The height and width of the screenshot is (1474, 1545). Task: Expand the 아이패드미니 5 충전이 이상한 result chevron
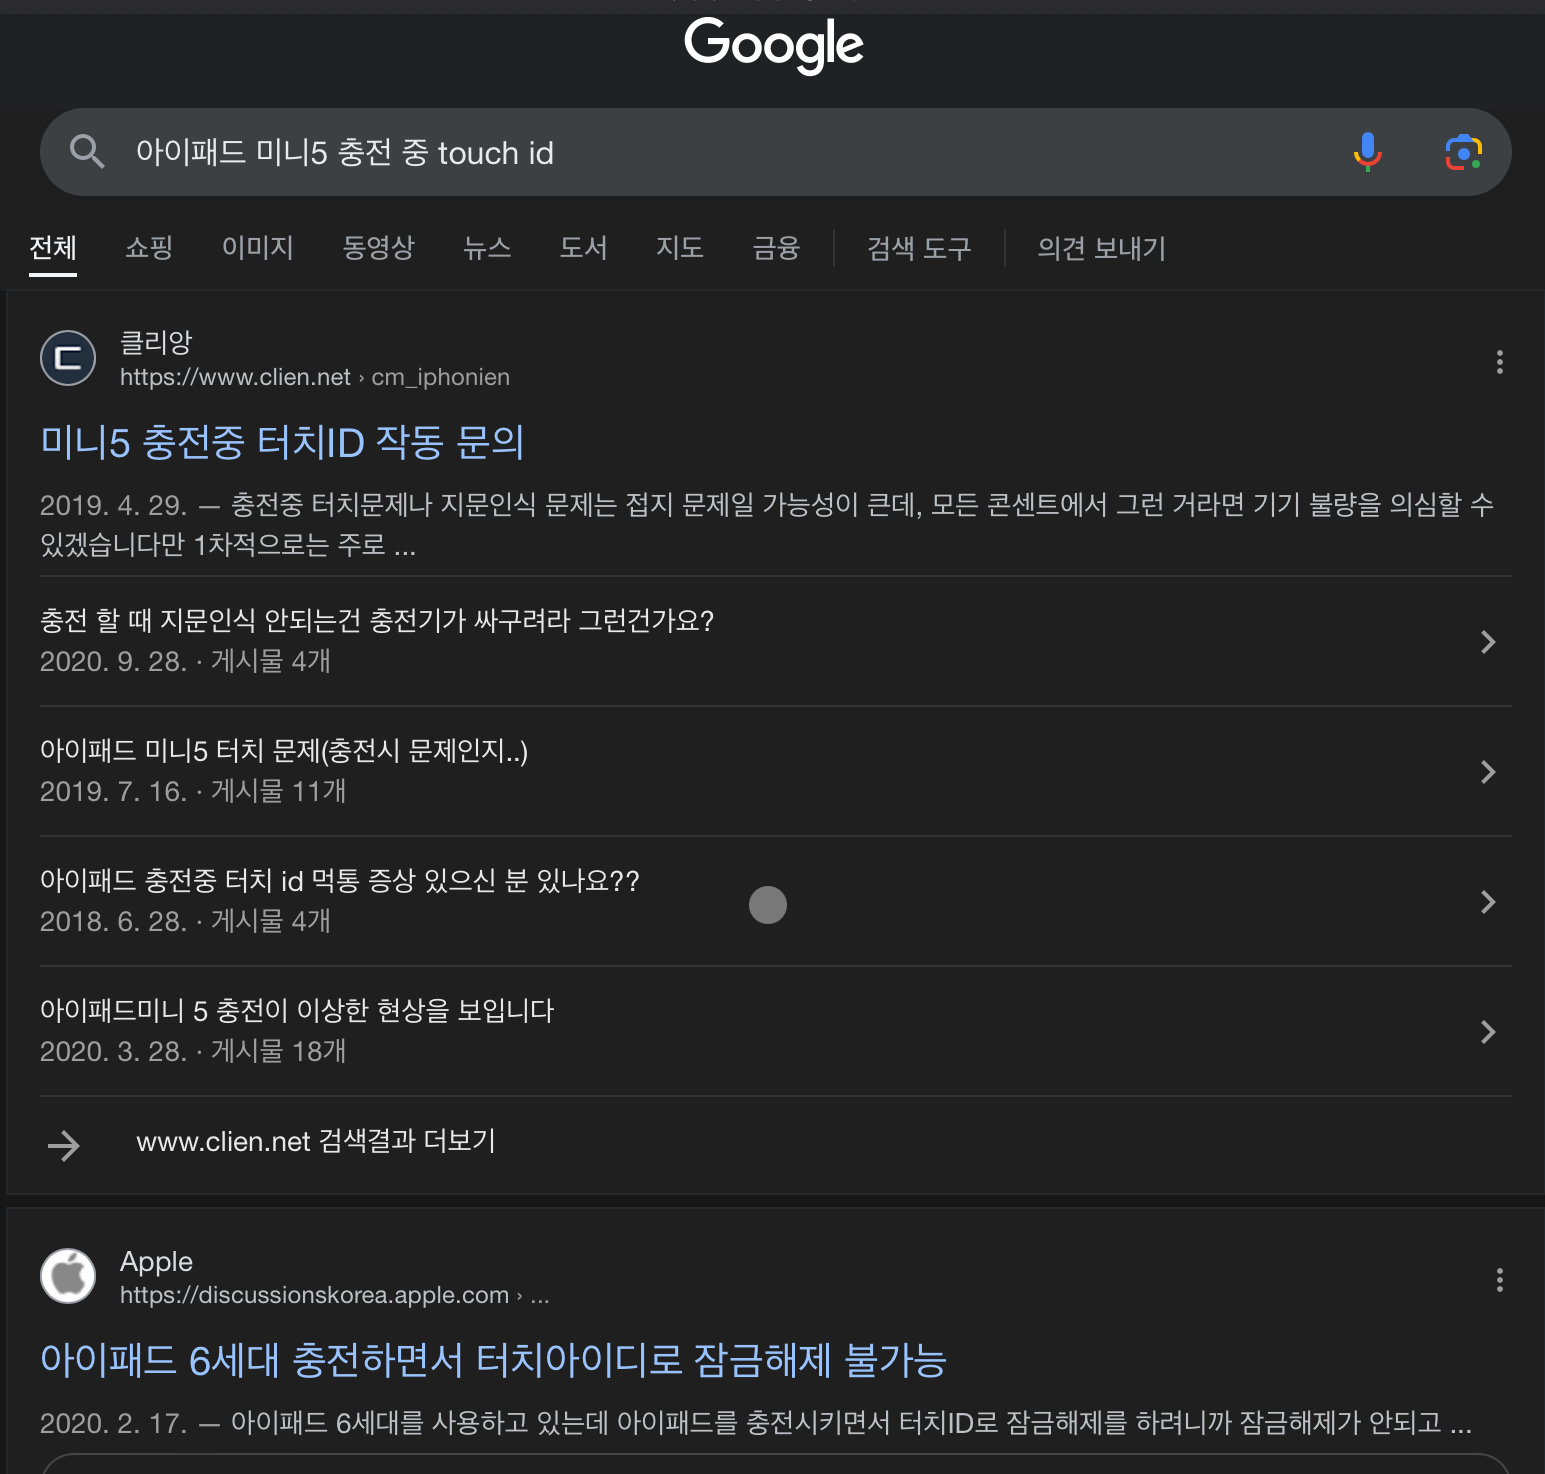point(1488,1032)
